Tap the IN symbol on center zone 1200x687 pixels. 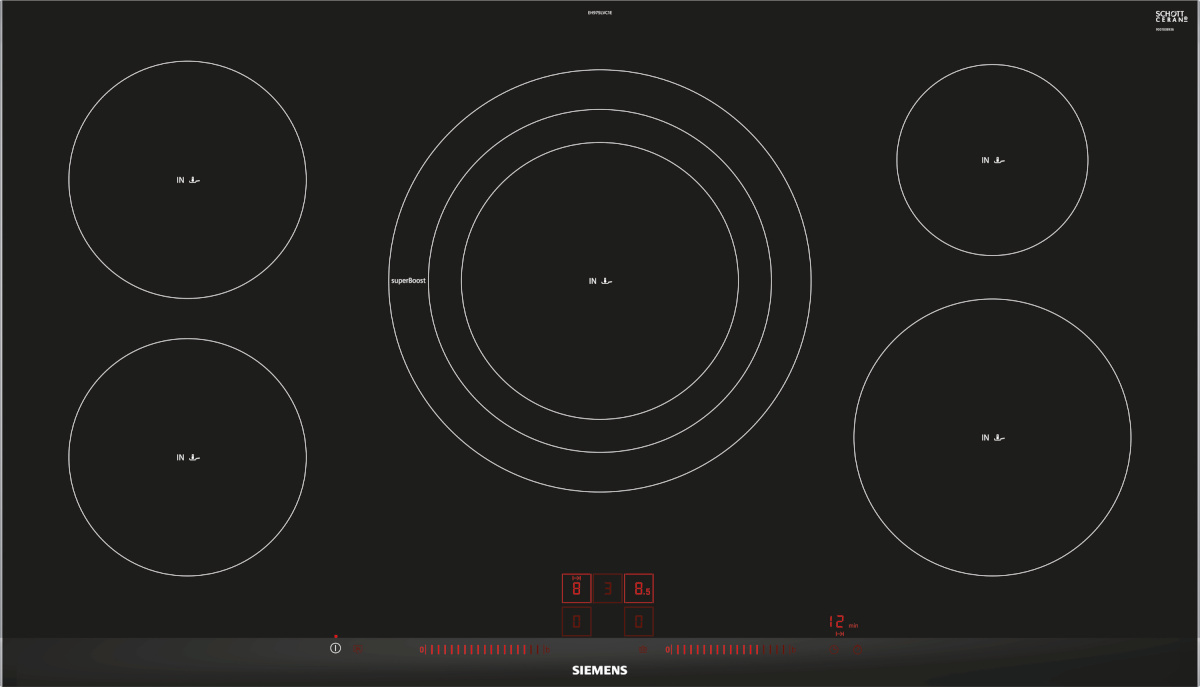(x=600, y=281)
